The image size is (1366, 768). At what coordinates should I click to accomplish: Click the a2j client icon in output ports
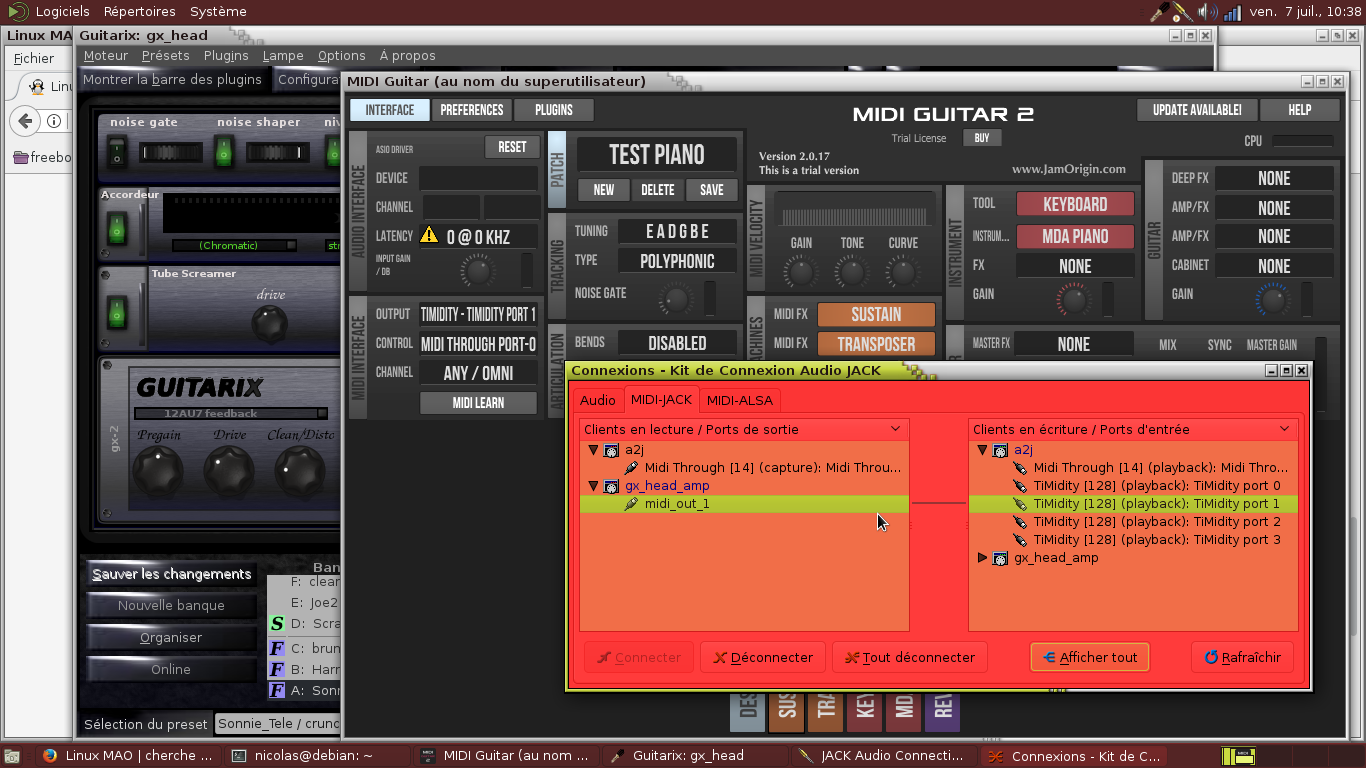pos(612,450)
